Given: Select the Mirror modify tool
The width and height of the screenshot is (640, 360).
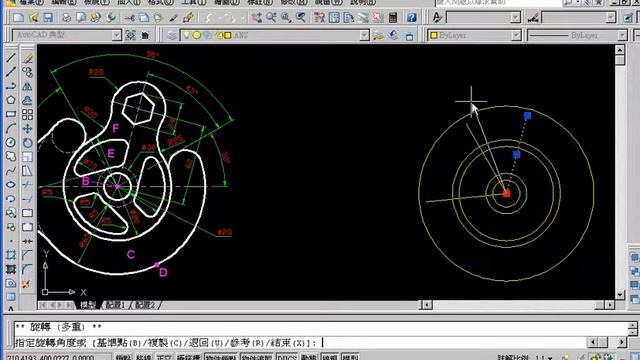Looking at the screenshot, I should point(27,87).
